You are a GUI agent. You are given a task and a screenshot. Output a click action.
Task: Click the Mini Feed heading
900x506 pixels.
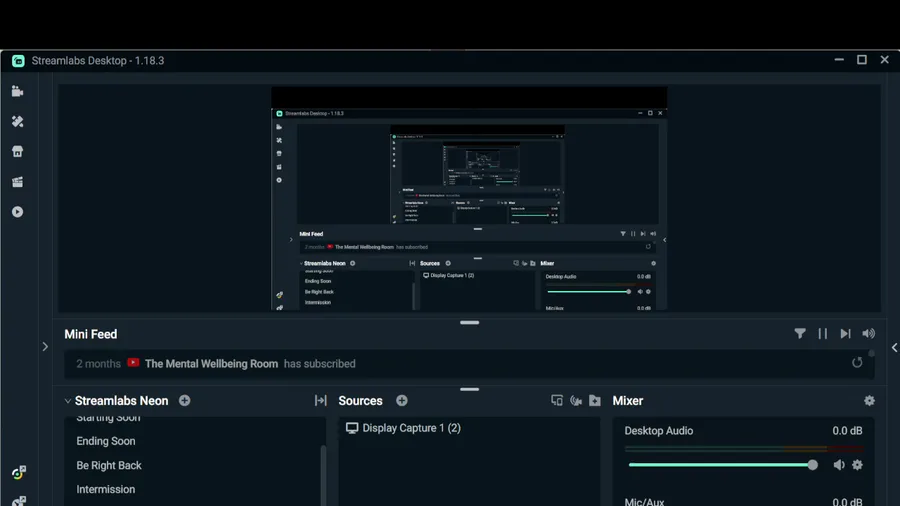point(91,334)
